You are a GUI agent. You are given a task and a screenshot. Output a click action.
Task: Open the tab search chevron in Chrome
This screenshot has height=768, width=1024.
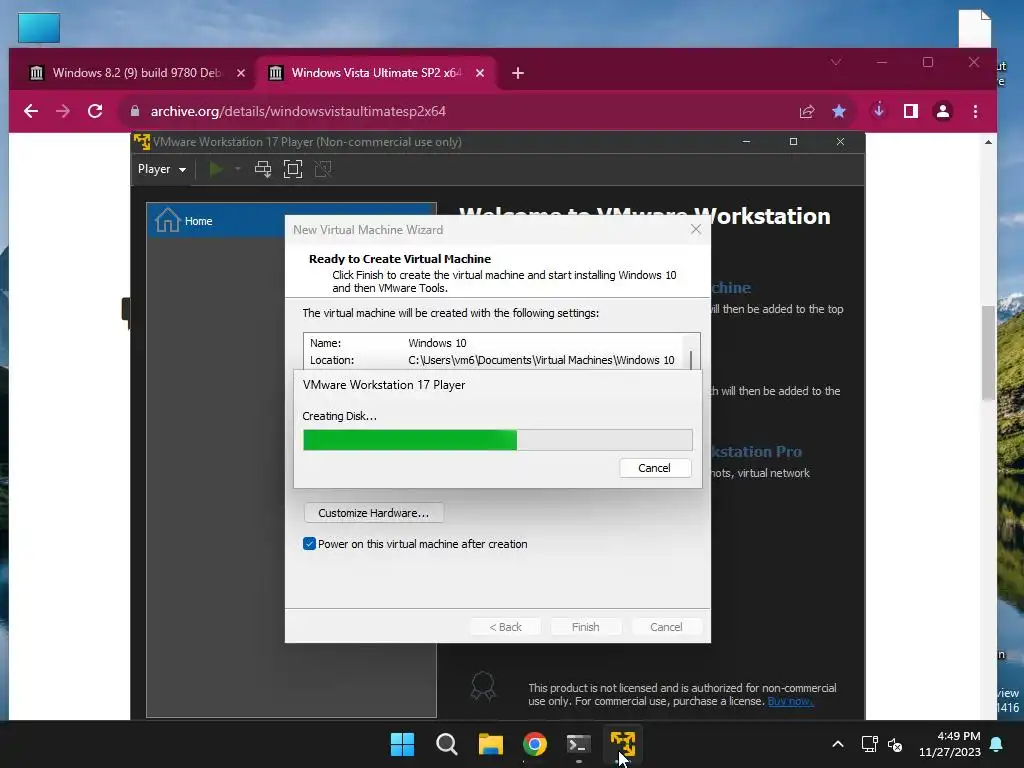pos(836,62)
